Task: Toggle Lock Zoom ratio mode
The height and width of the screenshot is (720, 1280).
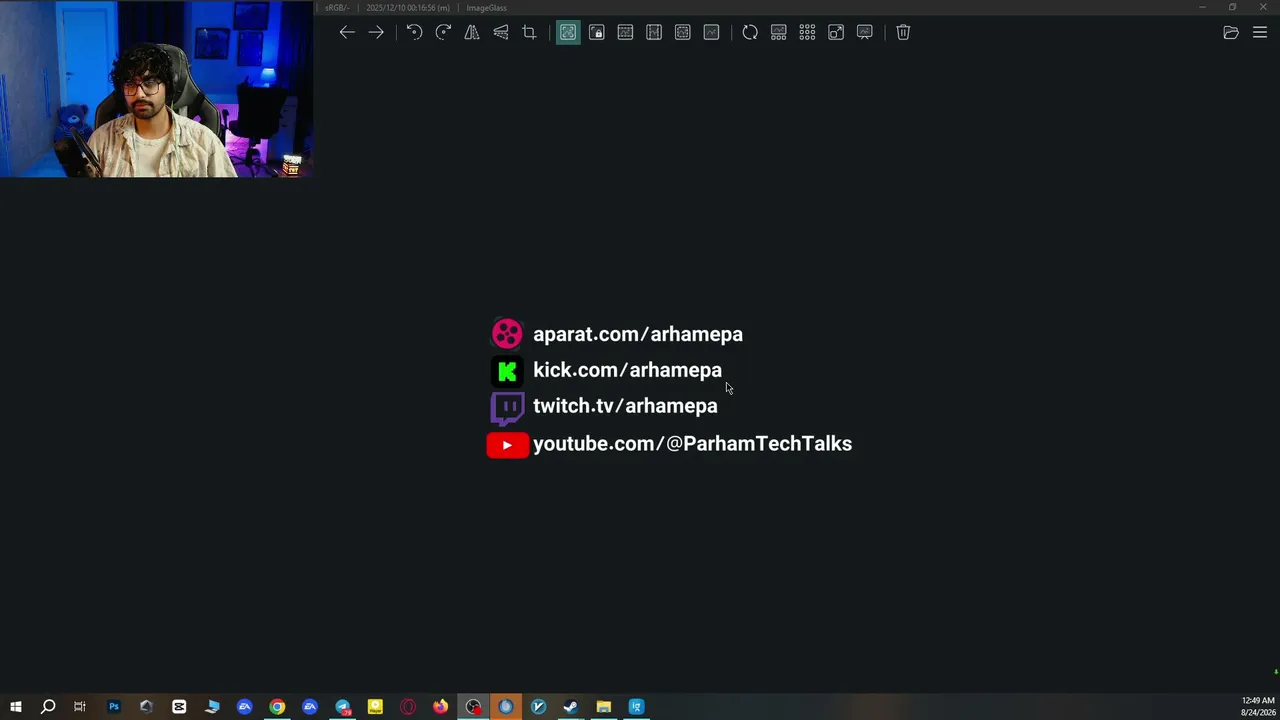Action: point(597,32)
